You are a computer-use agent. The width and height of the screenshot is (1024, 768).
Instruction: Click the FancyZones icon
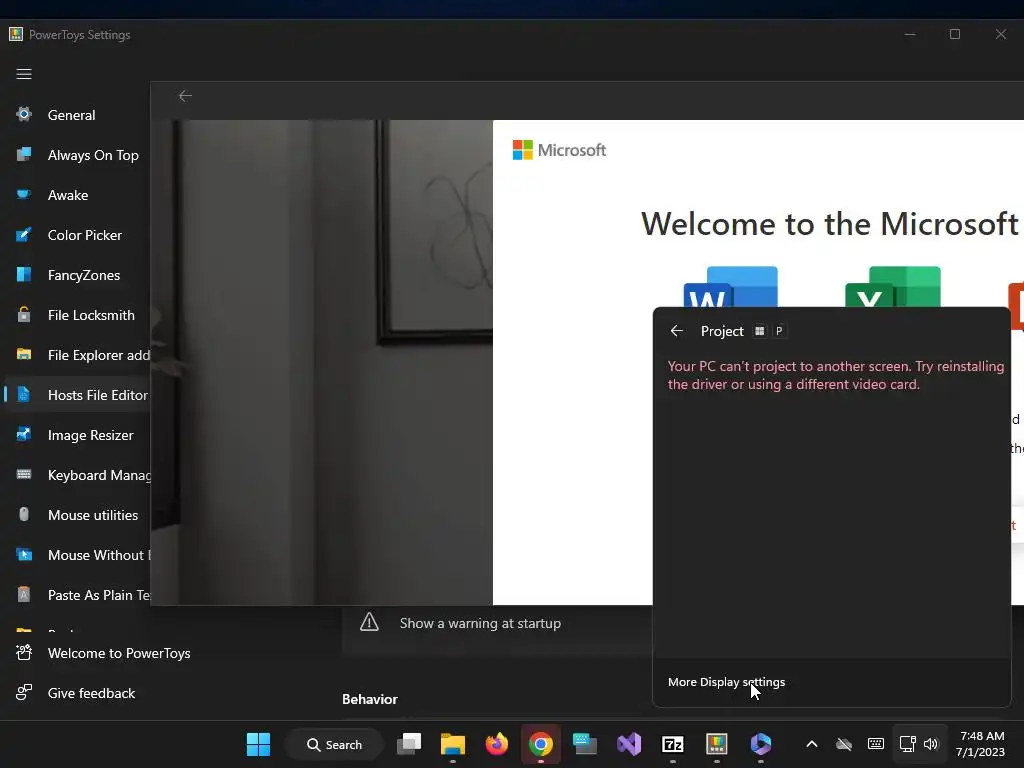pos(24,274)
